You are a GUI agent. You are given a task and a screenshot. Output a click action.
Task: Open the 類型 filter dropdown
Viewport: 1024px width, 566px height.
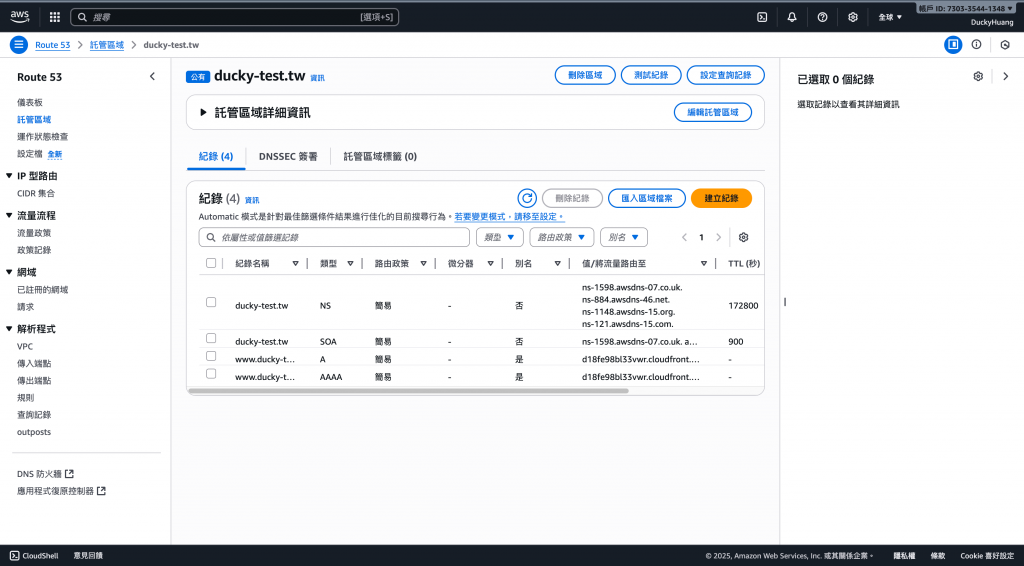pyautogui.click(x=500, y=238)
